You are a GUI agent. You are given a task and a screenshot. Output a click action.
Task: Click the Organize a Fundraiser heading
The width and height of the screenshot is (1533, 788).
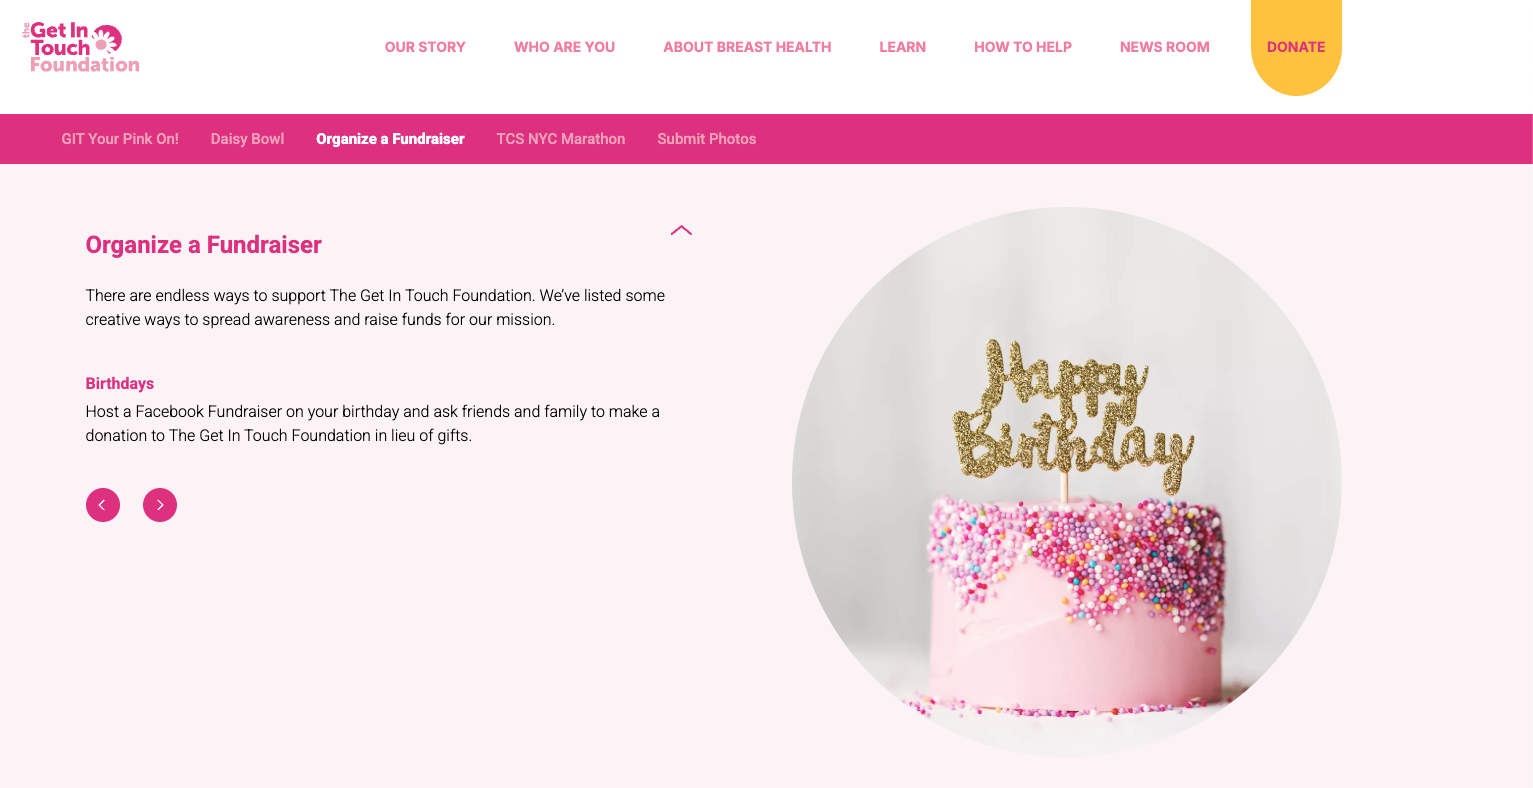point(204,245)
